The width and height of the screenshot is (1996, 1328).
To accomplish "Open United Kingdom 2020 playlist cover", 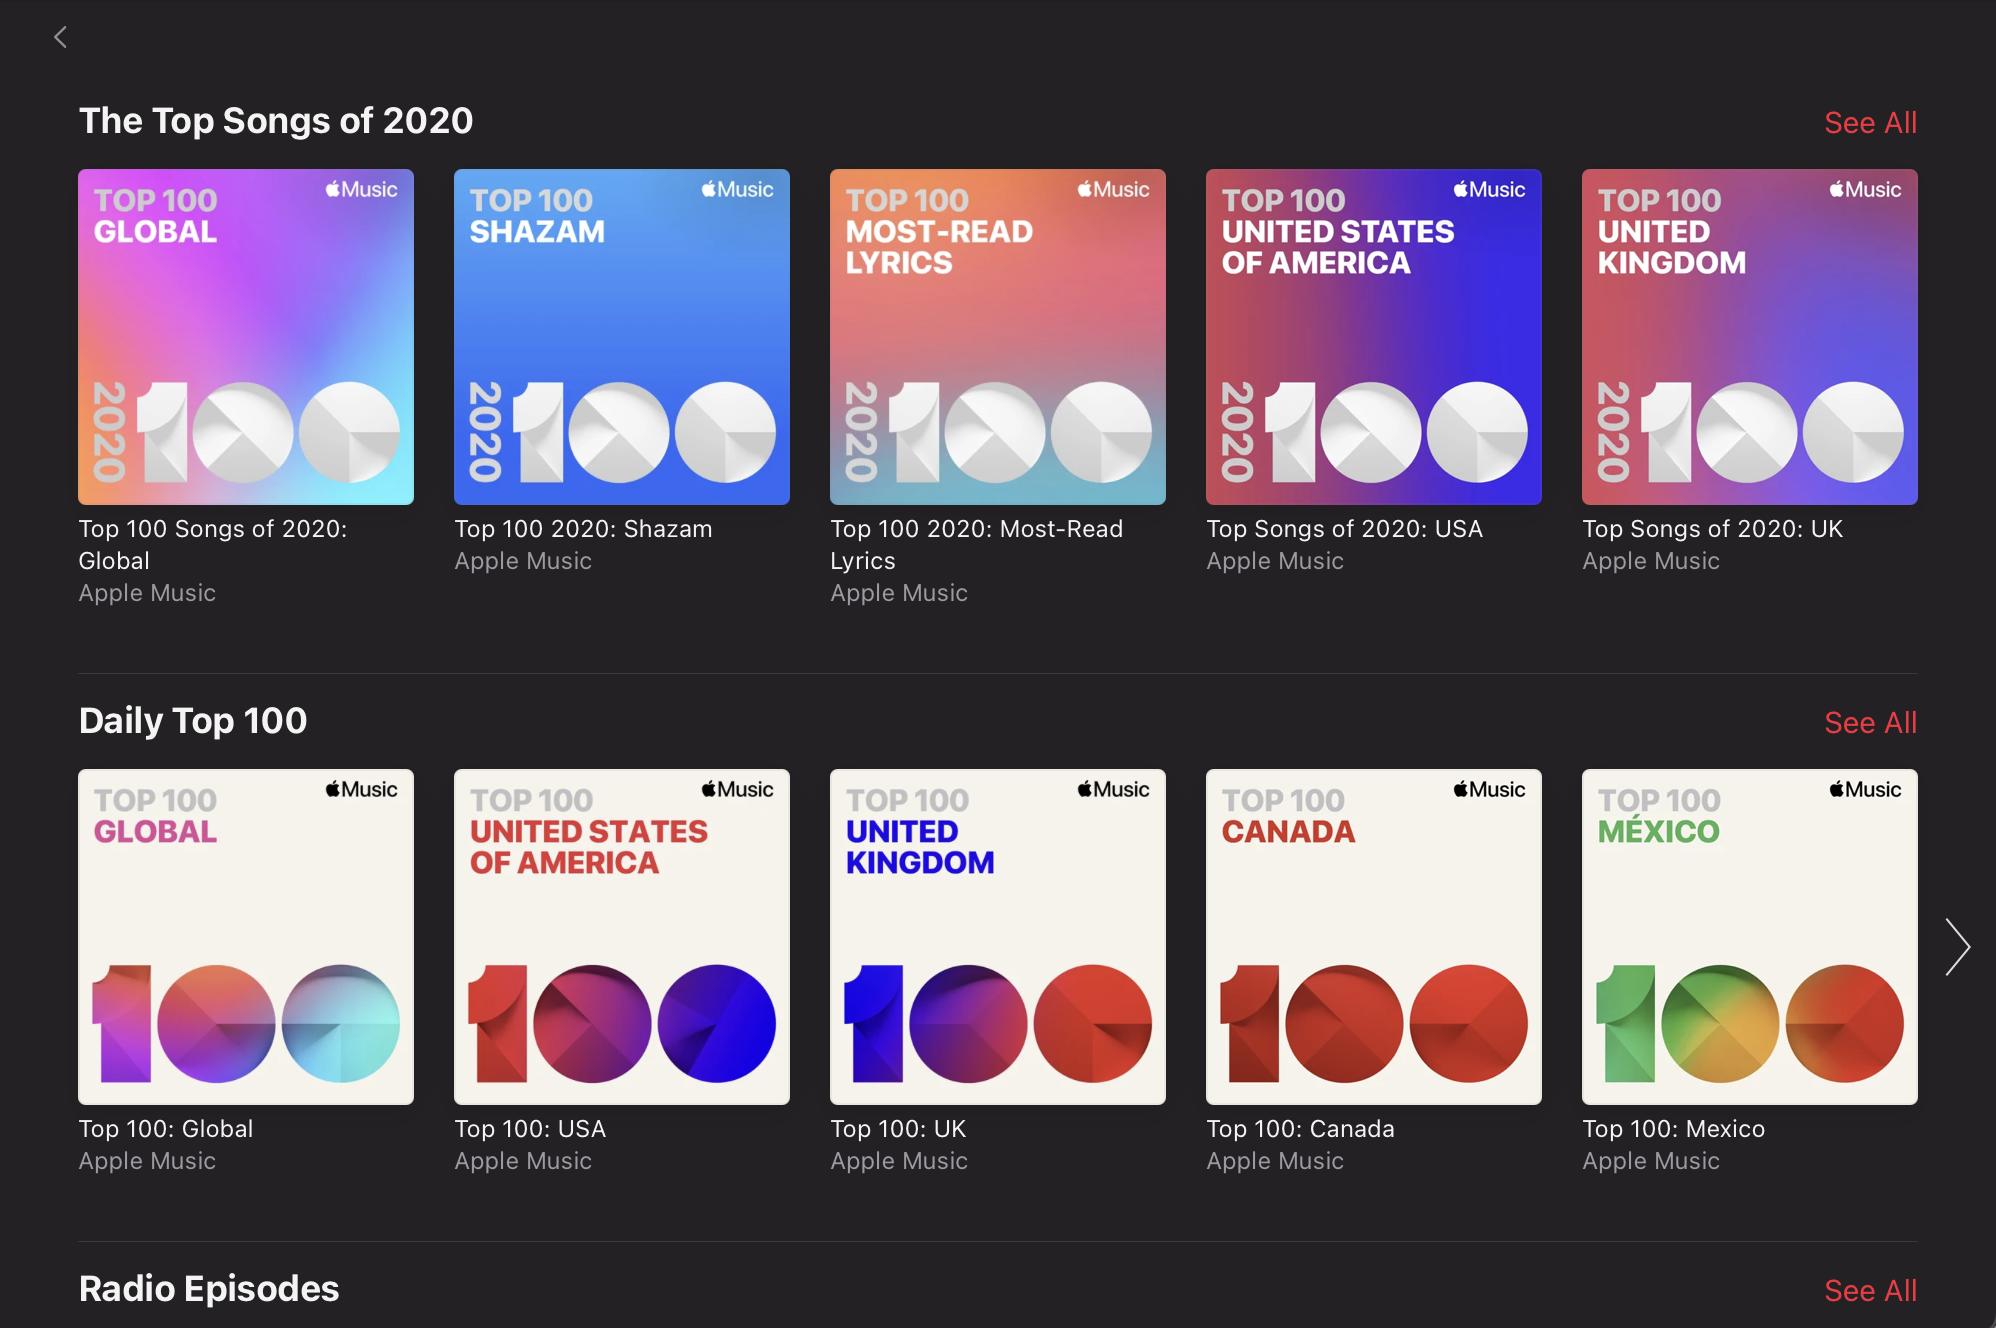I will click(x=1750, y=337).
